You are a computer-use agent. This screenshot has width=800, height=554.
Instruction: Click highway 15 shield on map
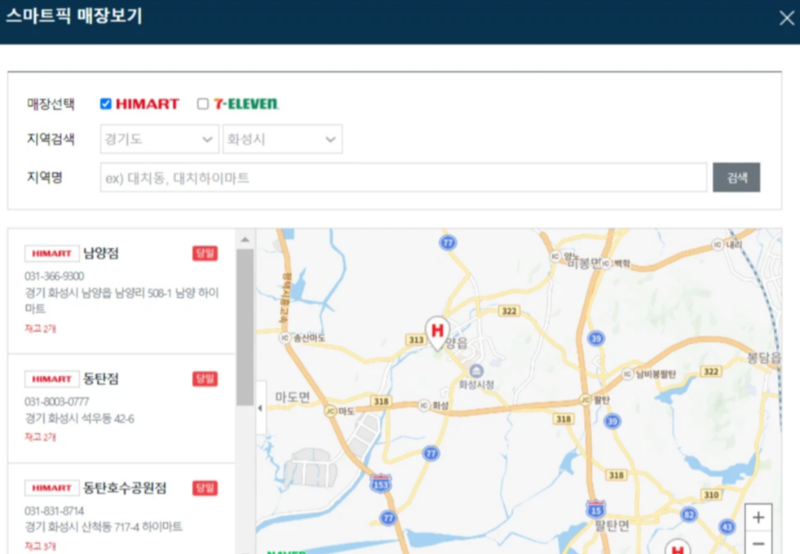tap(595, 509)
